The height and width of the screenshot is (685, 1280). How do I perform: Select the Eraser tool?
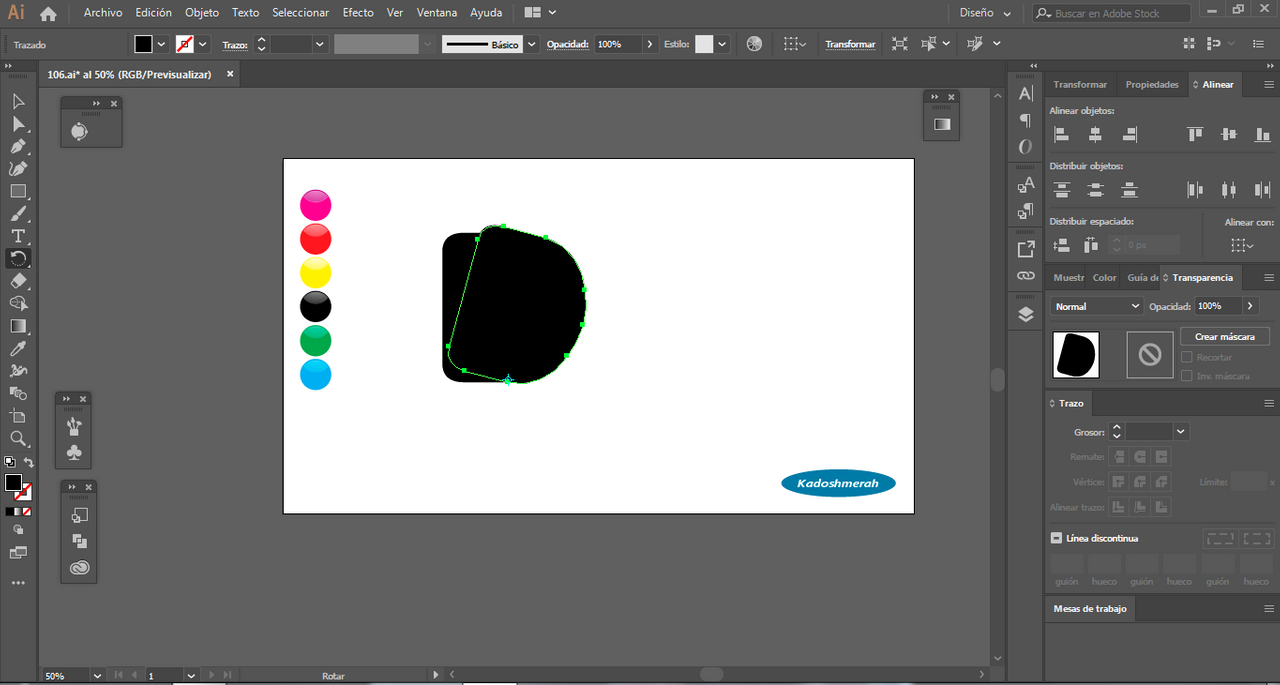18,281
